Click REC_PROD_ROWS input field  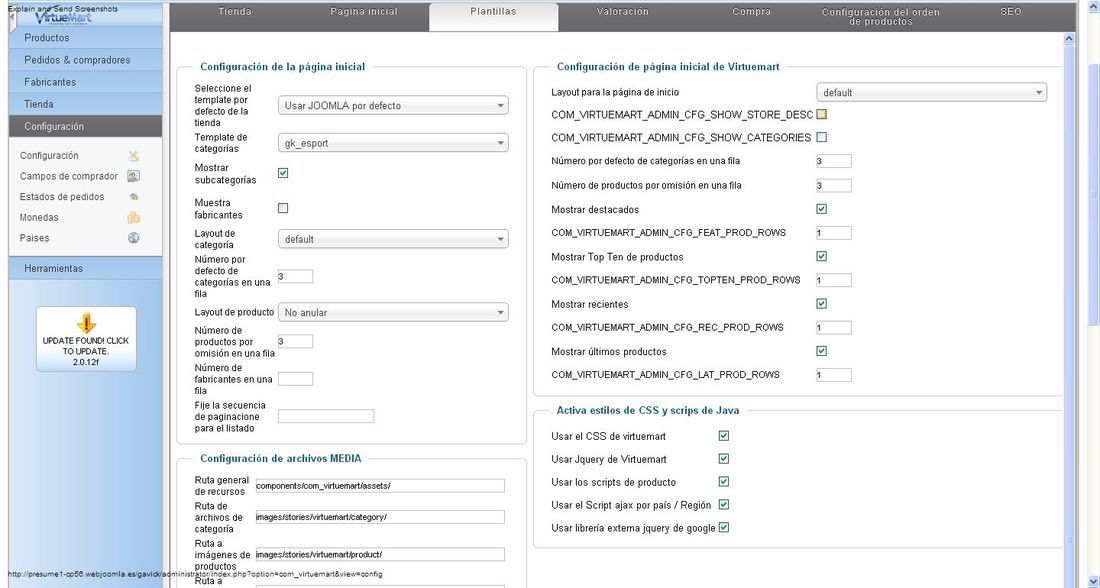(x=833, y=327)
